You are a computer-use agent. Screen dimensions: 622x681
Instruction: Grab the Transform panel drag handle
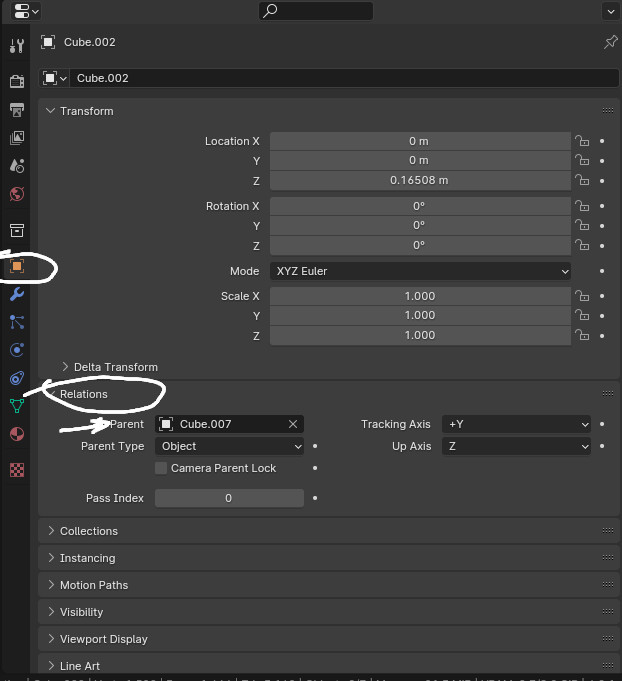coord(608,111)
